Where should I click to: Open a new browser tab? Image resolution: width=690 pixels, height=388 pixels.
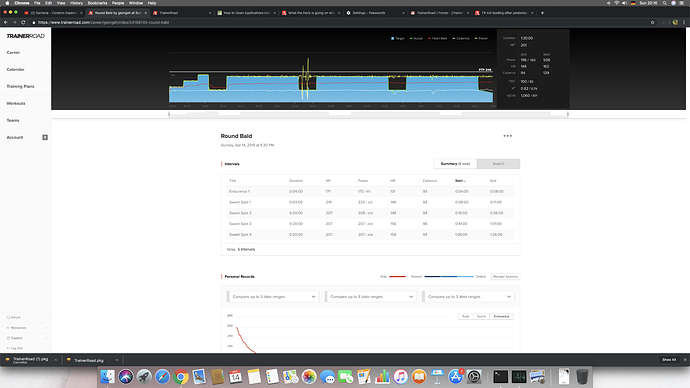542,13
